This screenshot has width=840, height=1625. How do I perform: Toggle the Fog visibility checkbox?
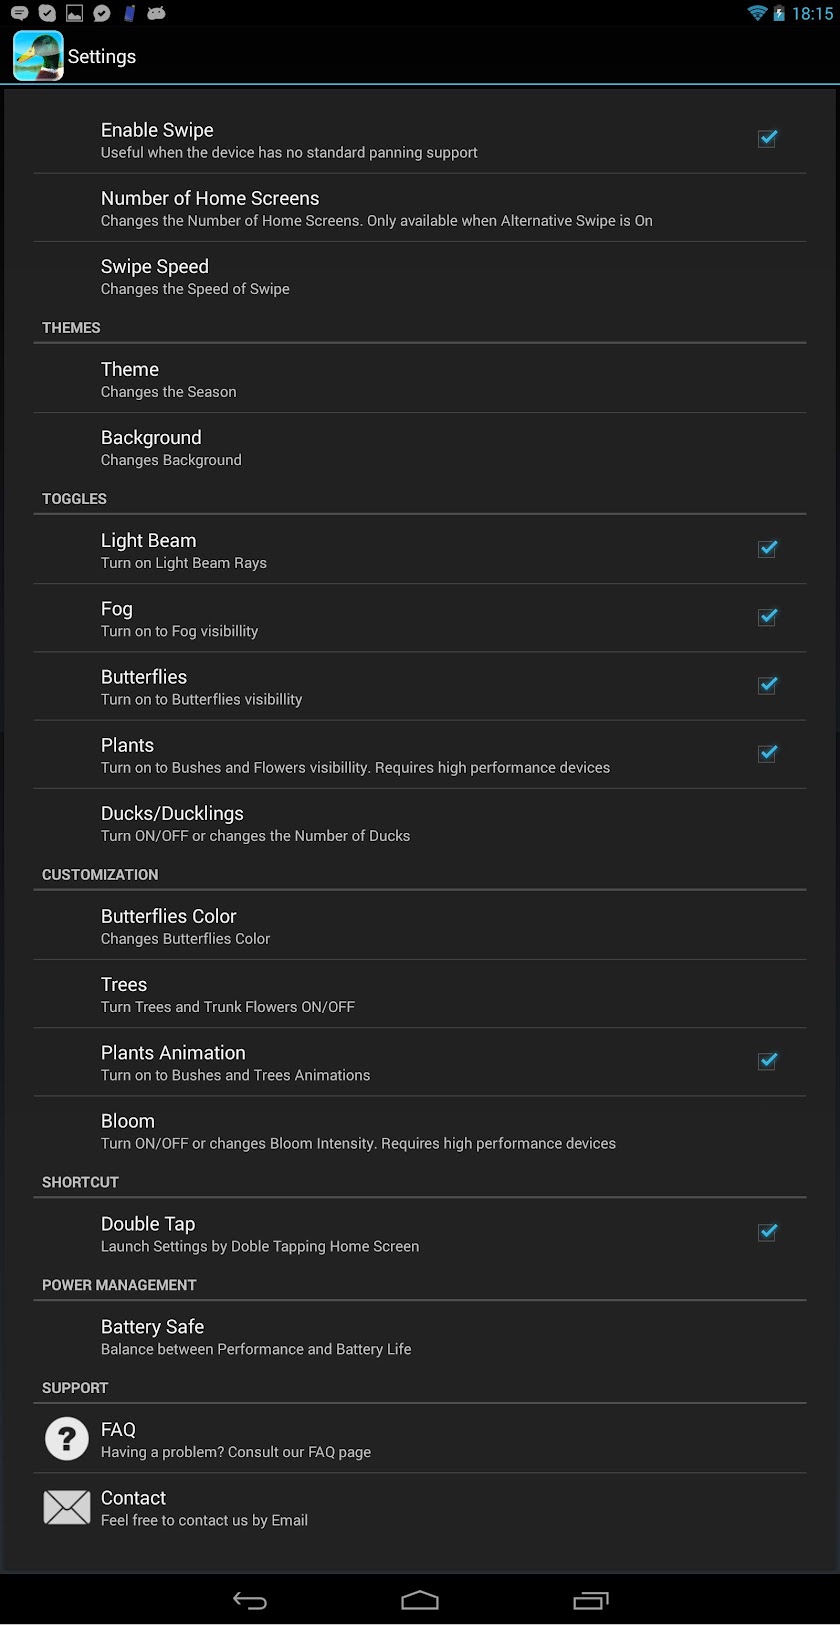point(767,617)
